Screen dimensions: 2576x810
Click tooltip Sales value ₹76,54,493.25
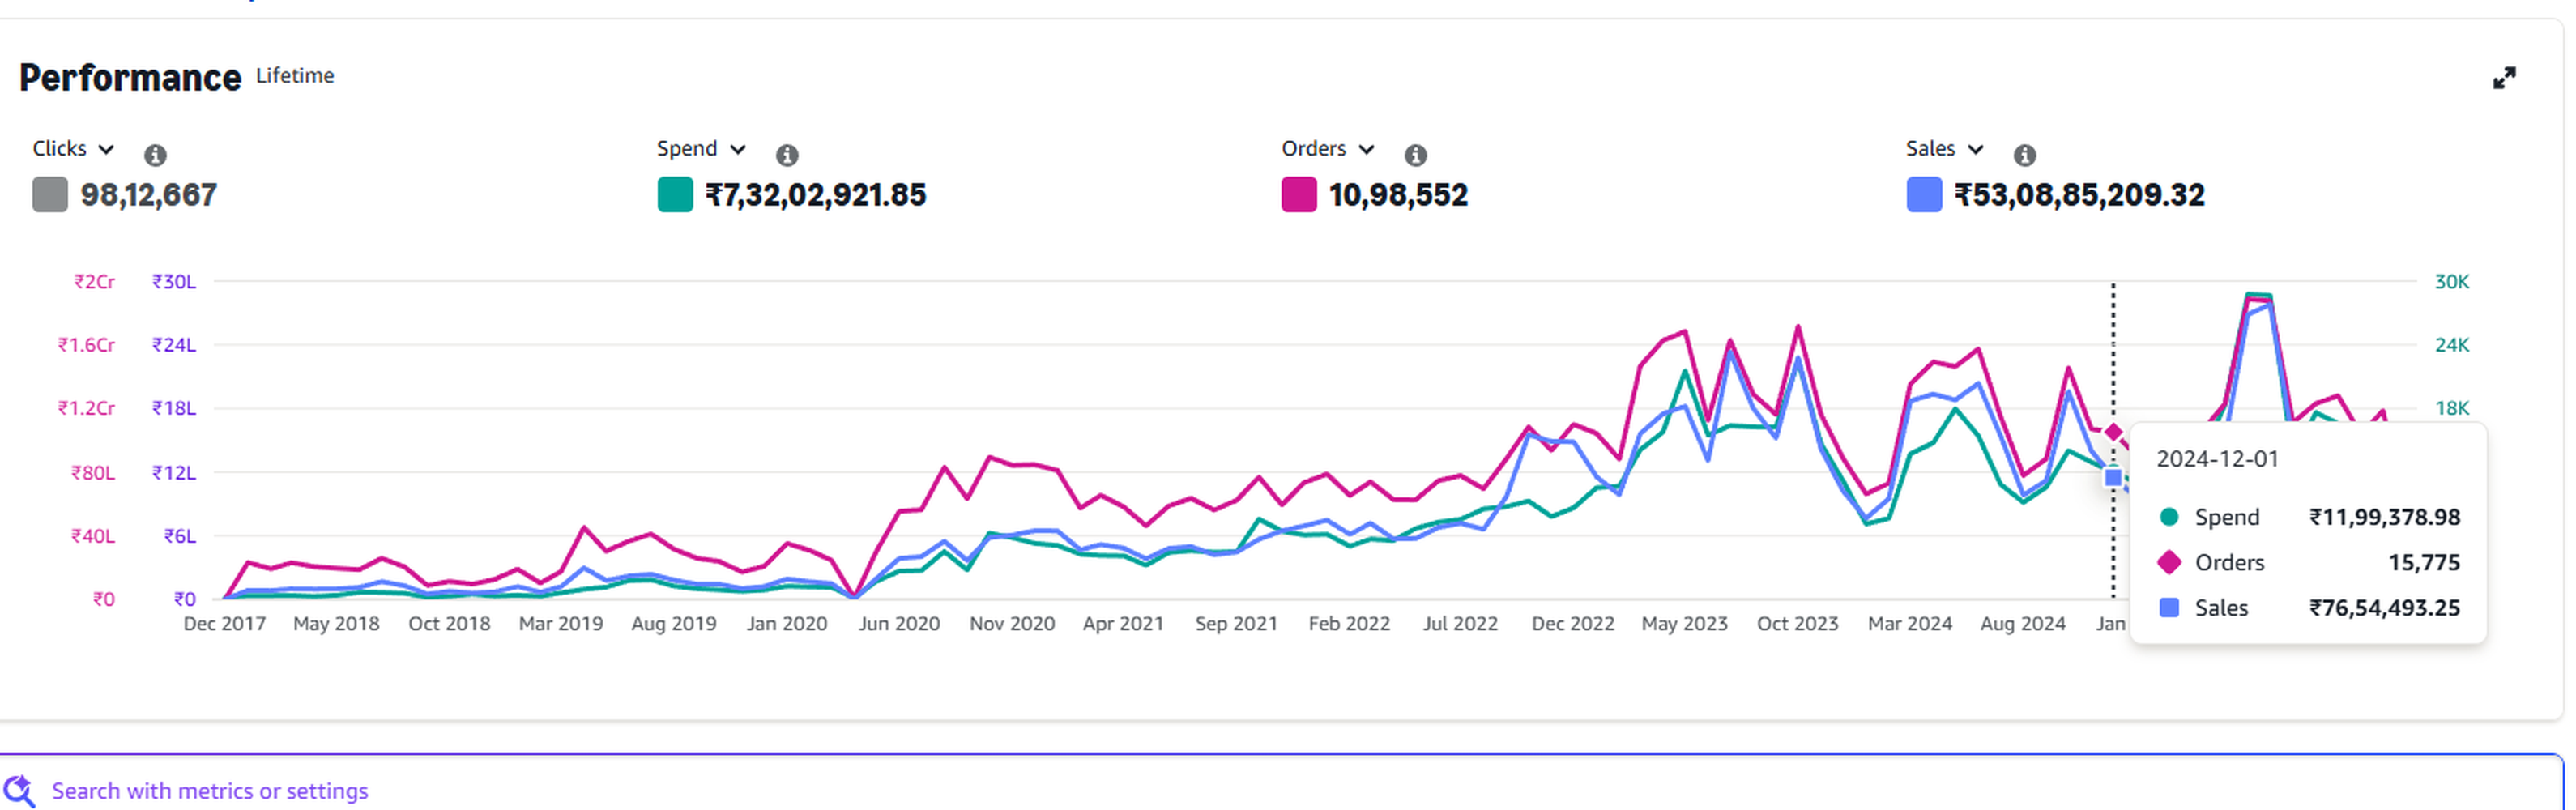click(2384, 608)
